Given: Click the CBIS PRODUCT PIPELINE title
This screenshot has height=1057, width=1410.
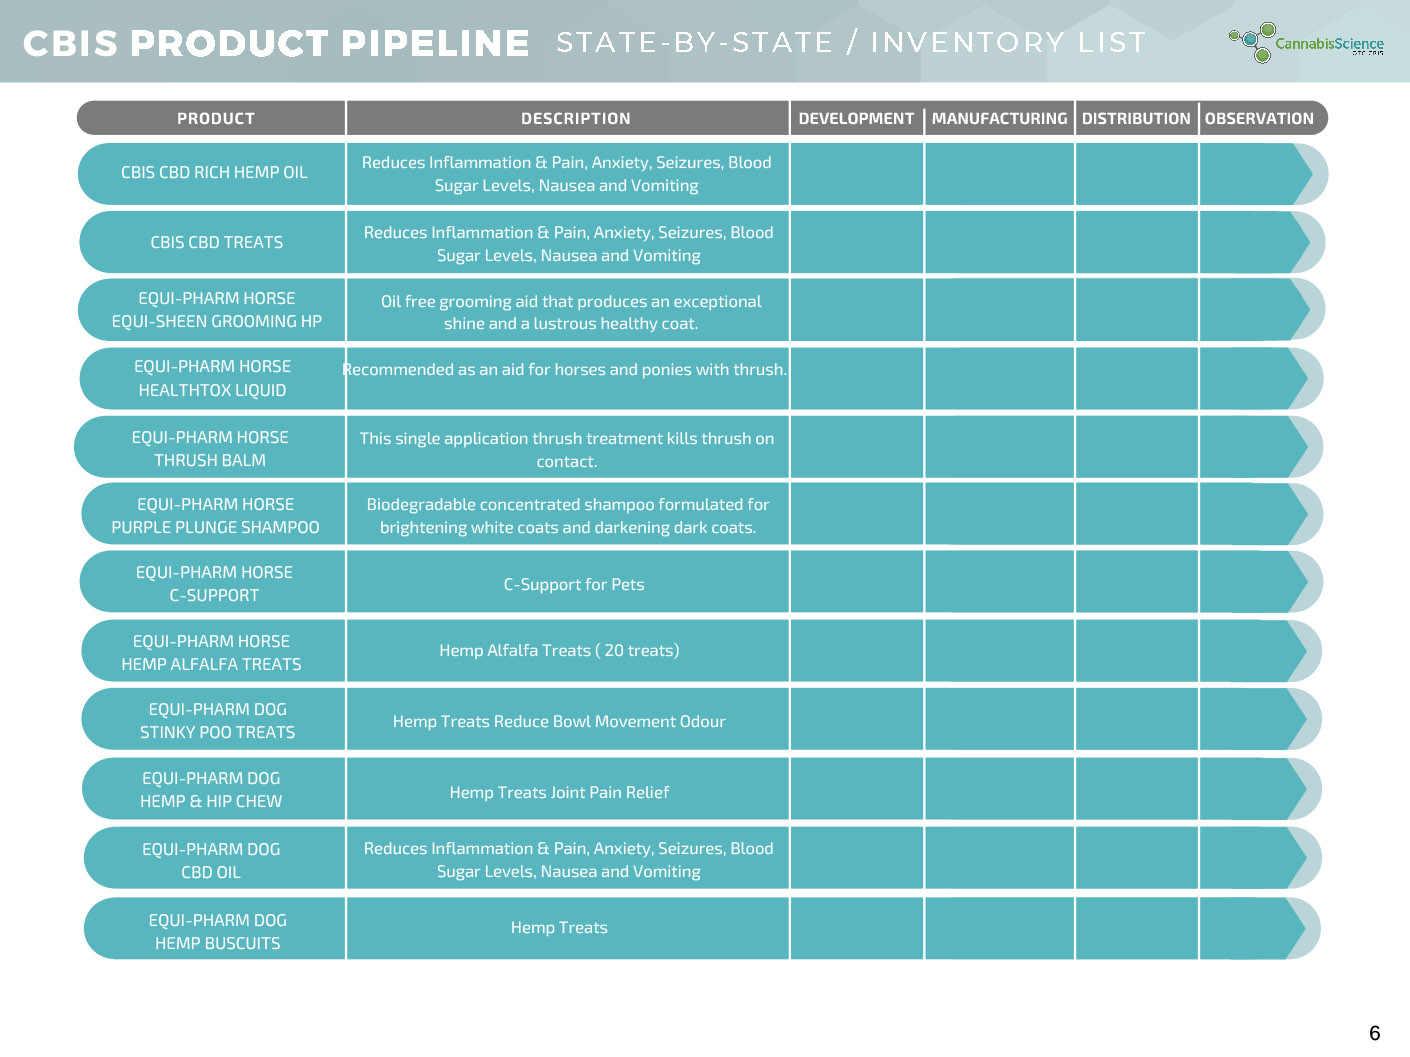Looking at the screenshot, I should [x=276, y=43].
